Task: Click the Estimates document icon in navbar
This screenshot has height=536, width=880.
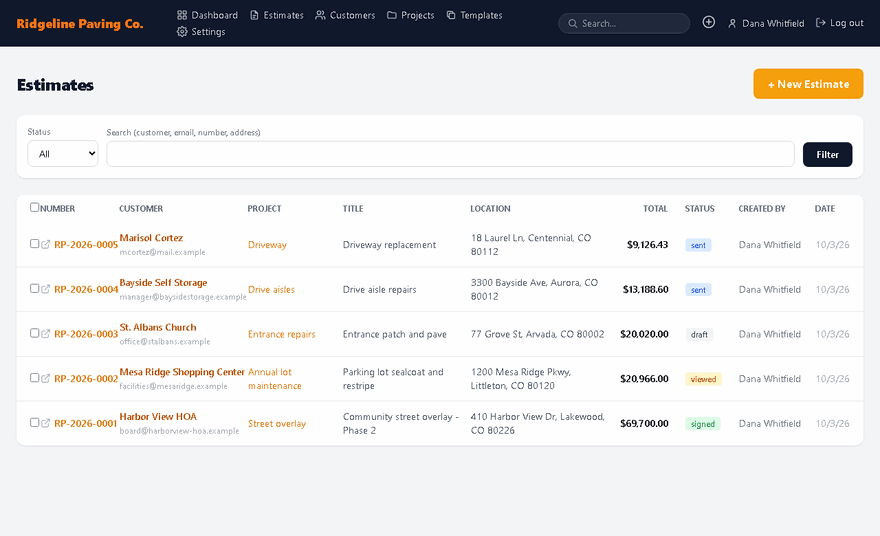Action: tap(254, 15)
